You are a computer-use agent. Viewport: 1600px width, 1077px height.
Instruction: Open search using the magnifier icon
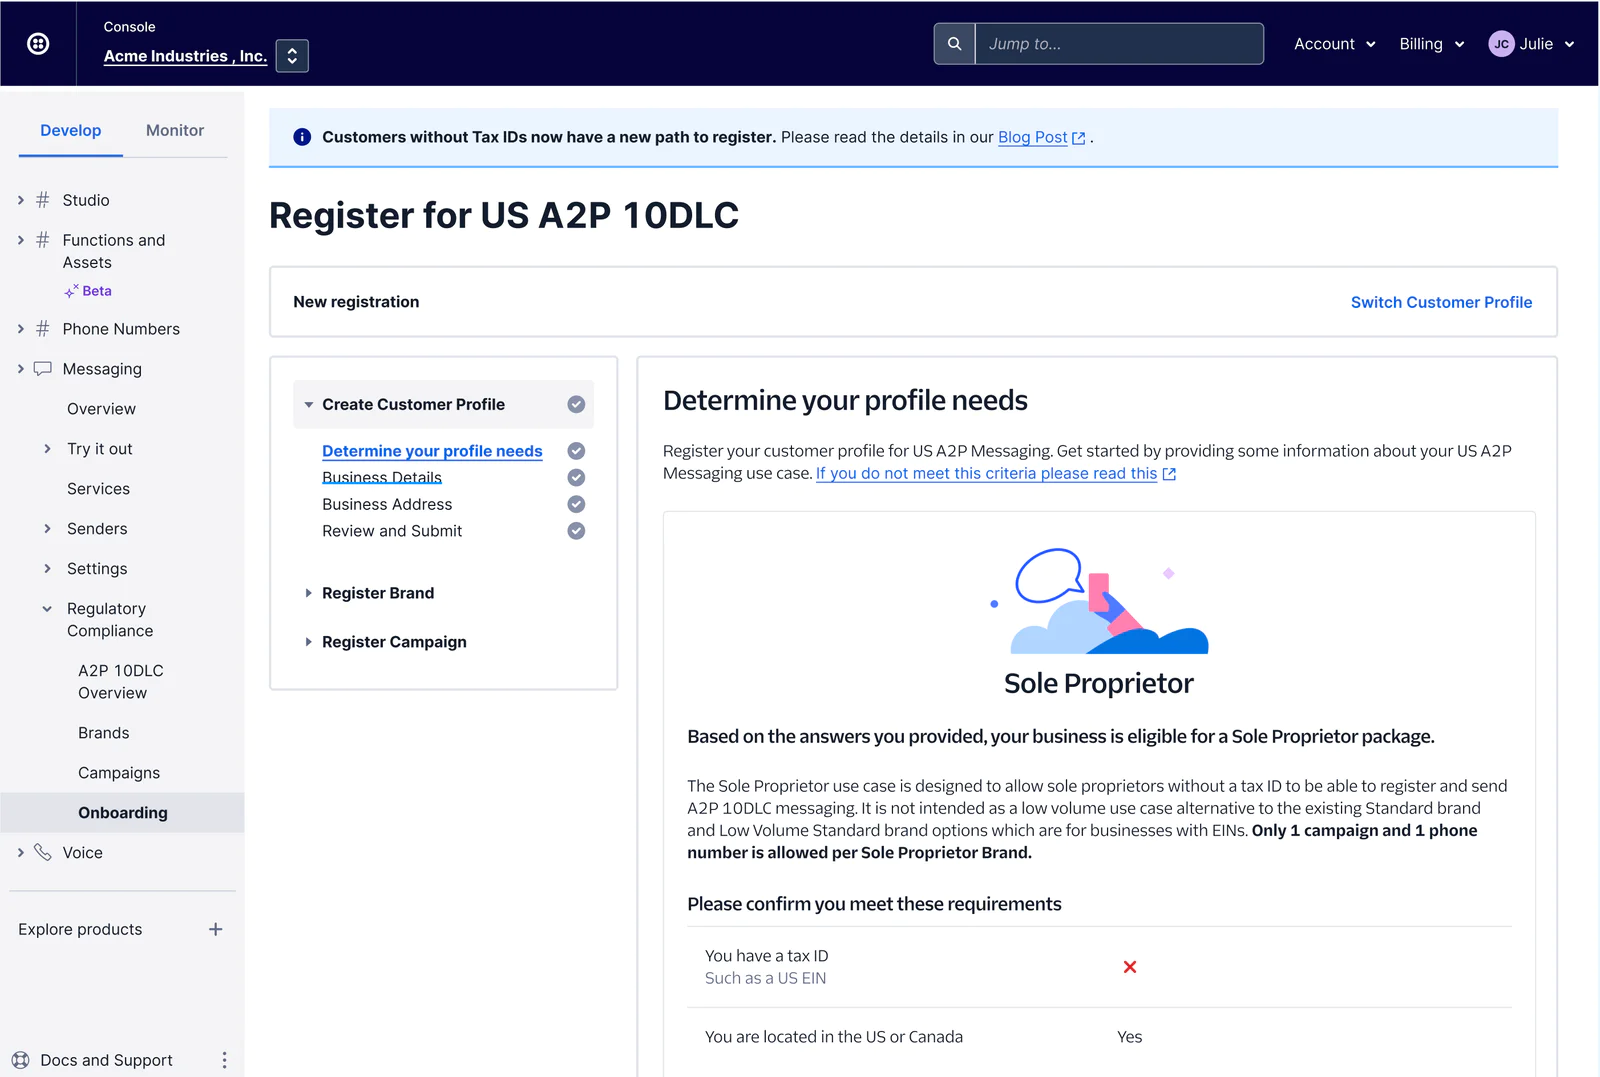coord(954,43)
